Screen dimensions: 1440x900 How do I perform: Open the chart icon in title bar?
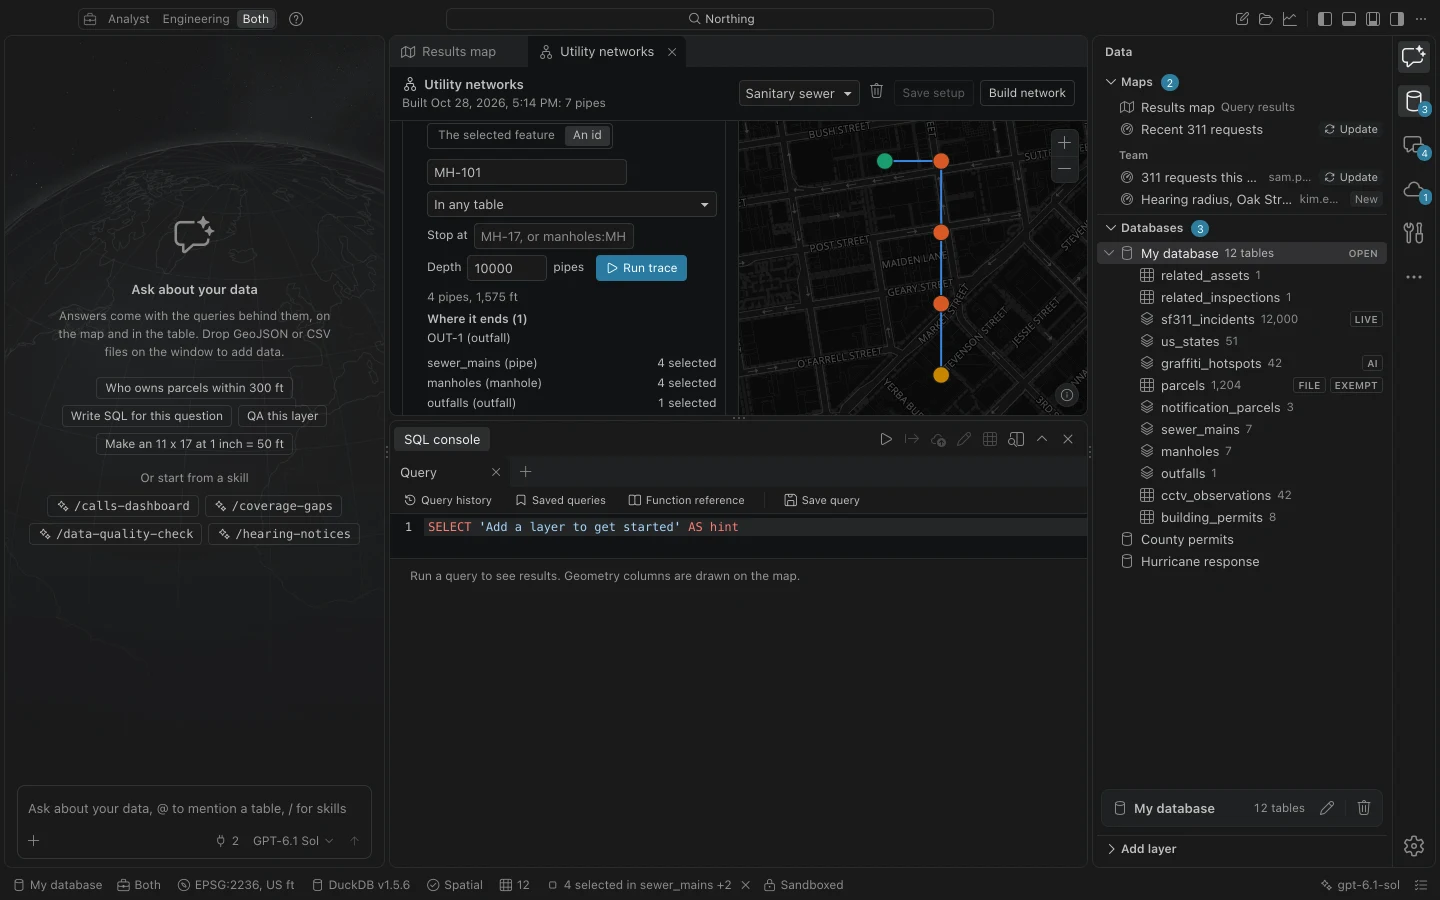pyautogui.click(x=1290, y=19)
